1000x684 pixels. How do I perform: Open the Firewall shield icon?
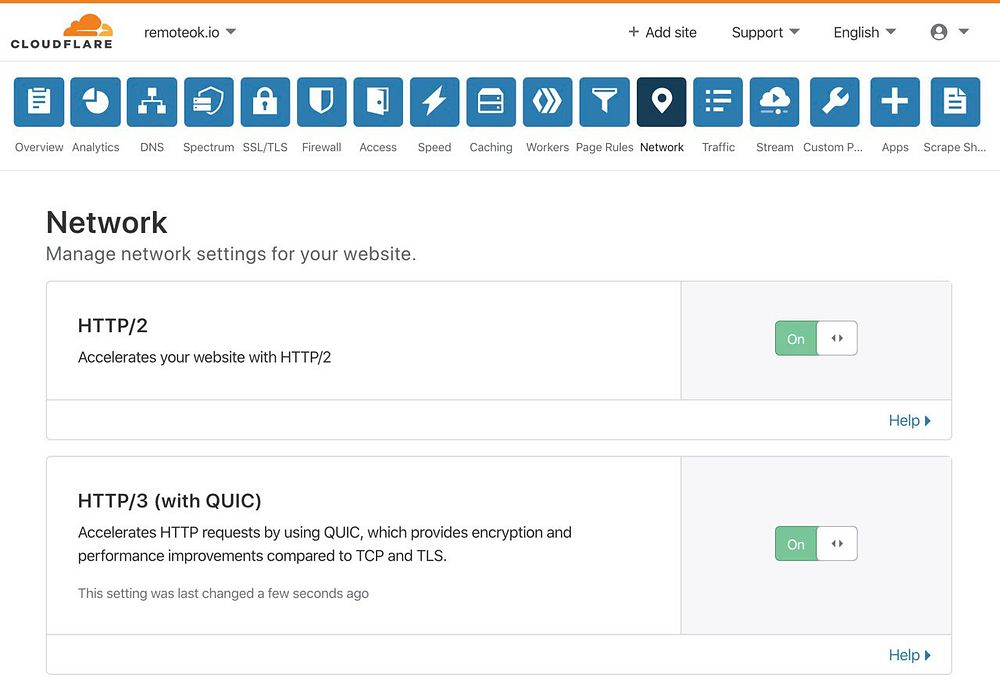321,102
